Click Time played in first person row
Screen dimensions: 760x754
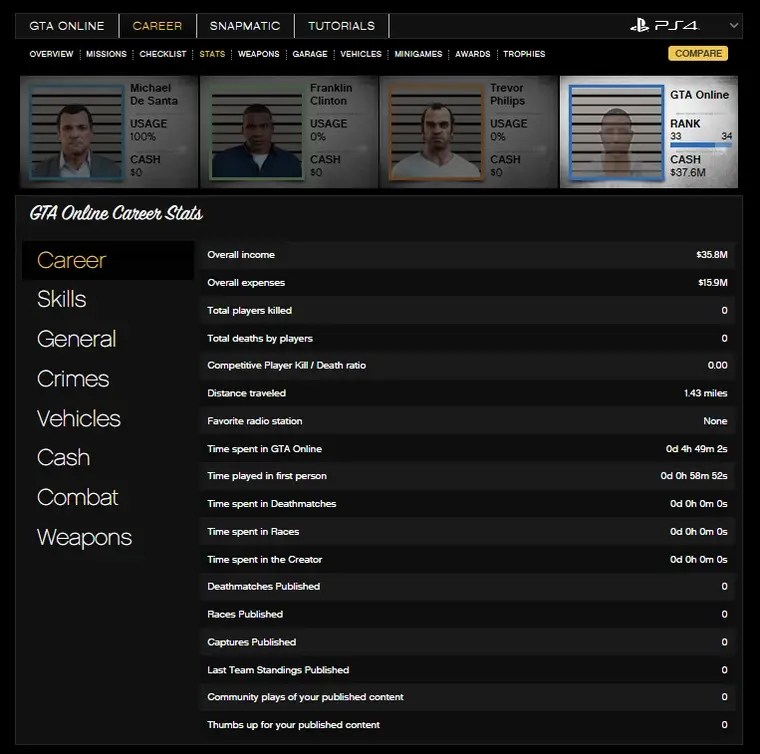tap(467, 476)
